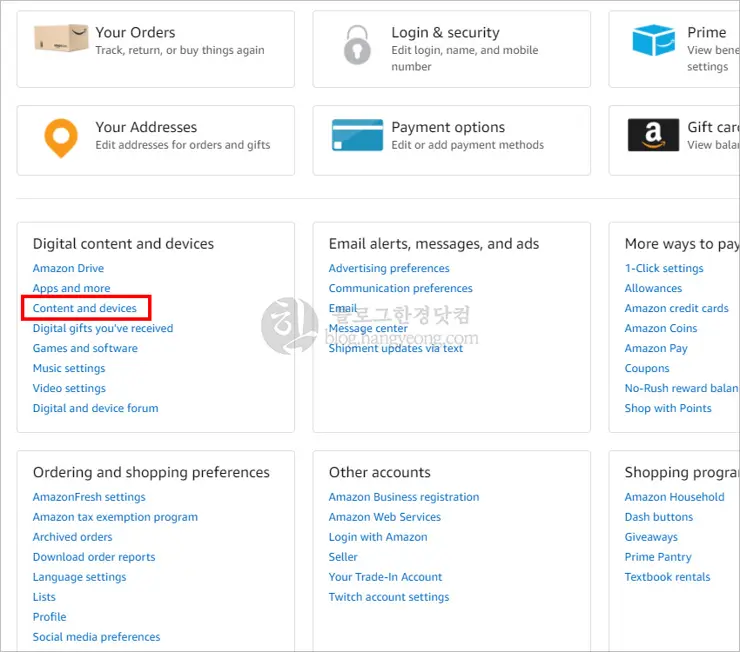Click the orange Your Addresses location pin icon

(61, 137)
